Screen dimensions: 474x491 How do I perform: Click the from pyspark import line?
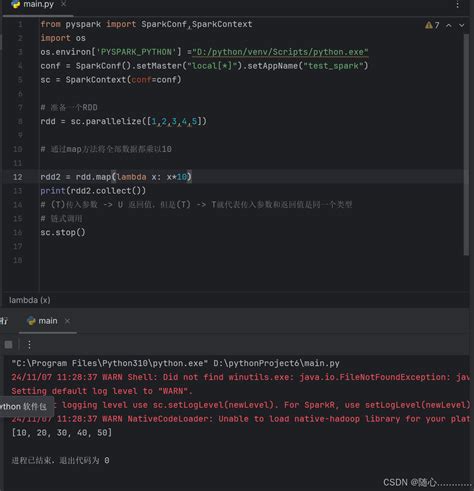[x=146, y=24]
